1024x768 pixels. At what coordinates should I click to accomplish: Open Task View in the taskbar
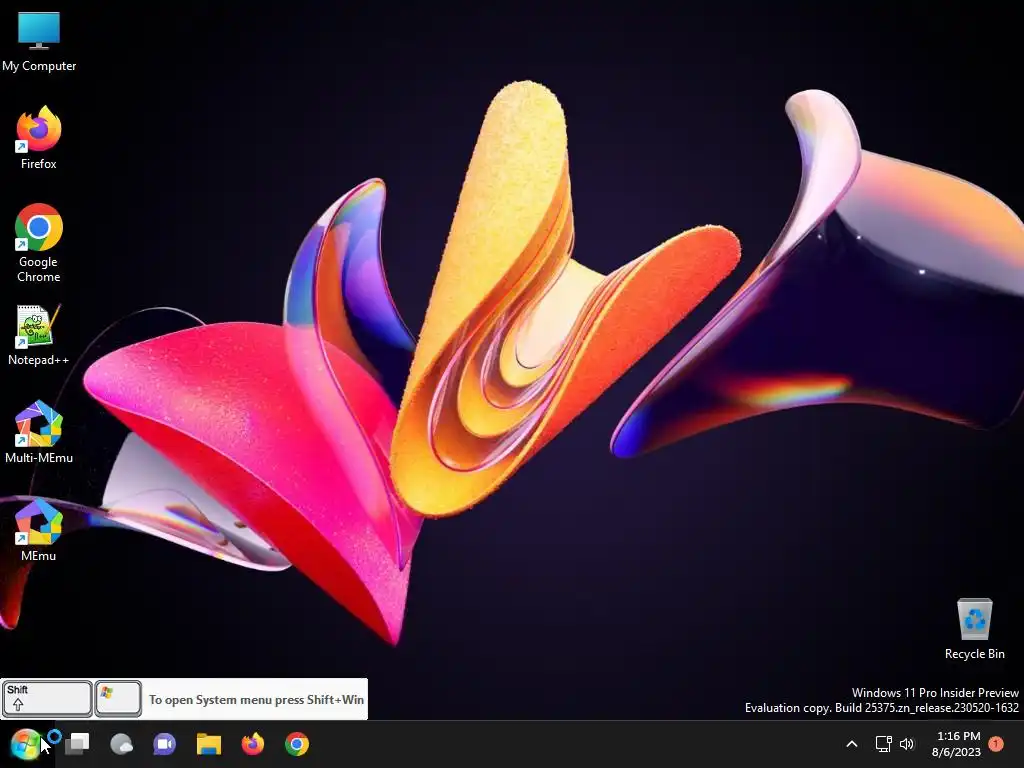click(78, 744)
